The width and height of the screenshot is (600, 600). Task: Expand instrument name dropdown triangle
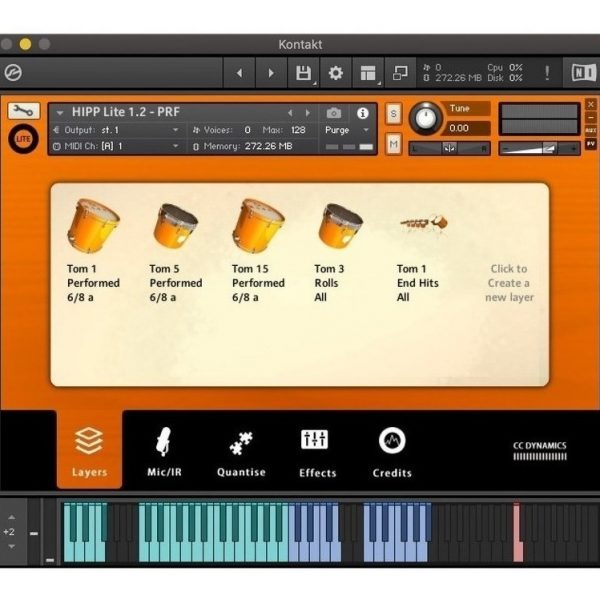(60, 113)
